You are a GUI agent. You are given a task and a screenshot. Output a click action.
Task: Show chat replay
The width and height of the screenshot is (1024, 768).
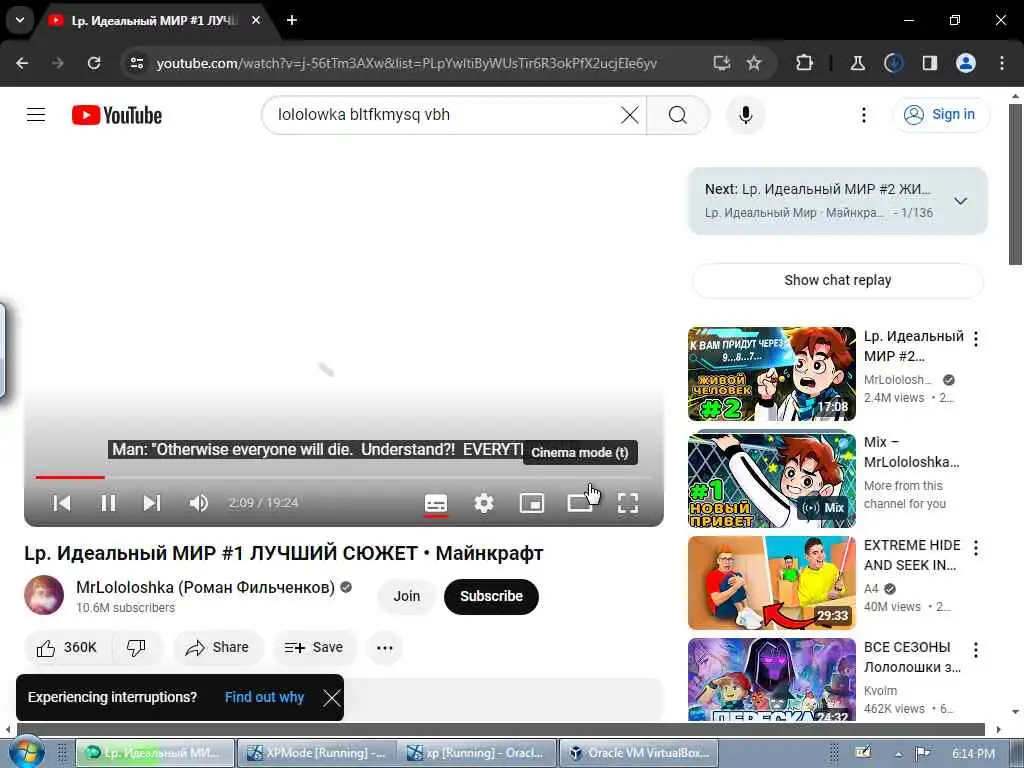[837, 280]
